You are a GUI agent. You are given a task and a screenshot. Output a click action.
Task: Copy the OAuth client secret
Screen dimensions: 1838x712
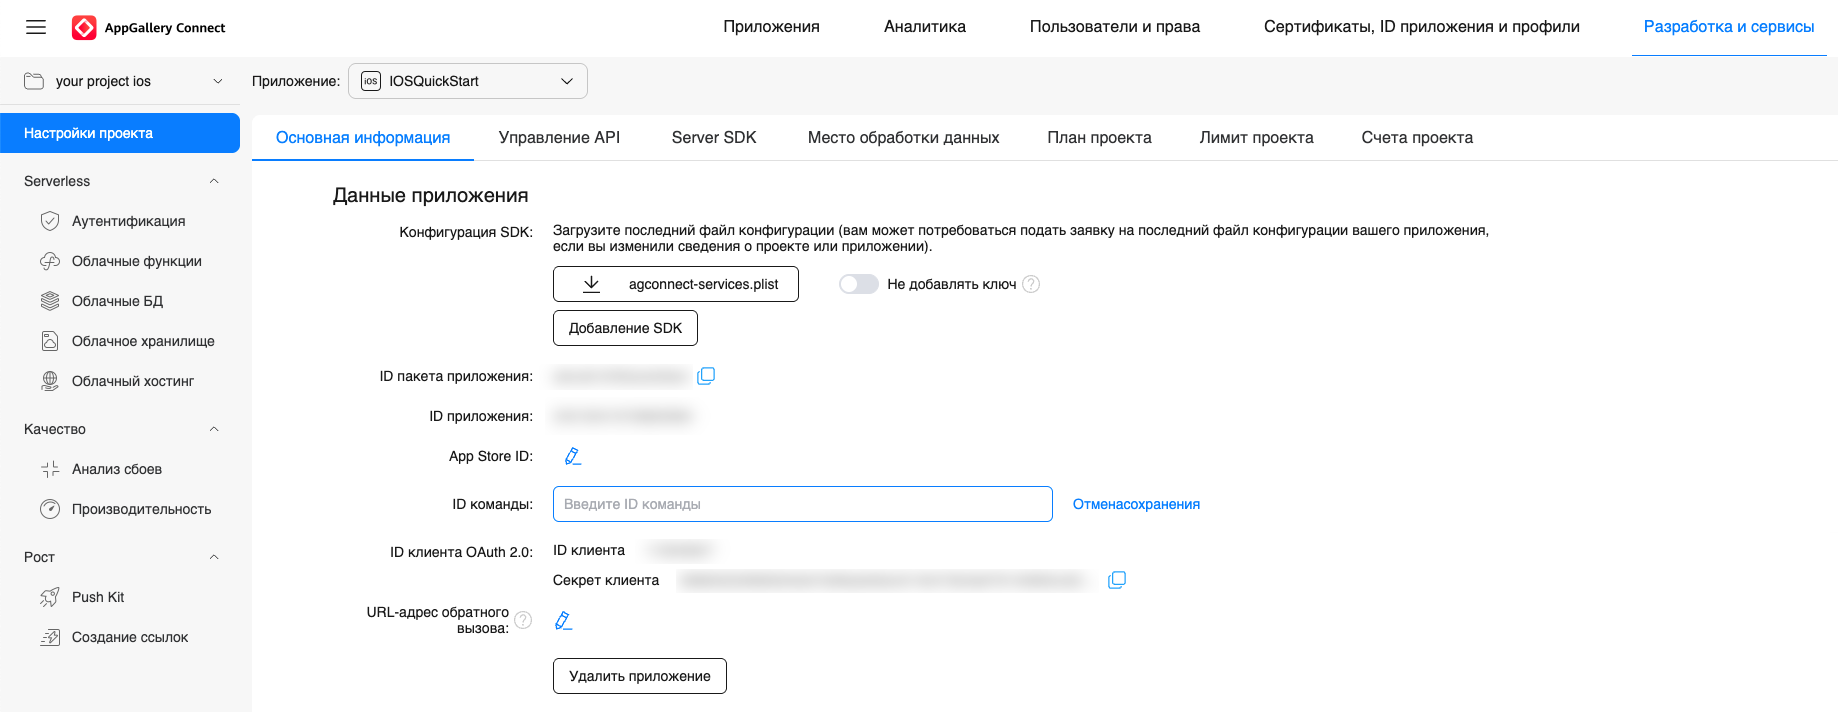[x=1117, y=580]
